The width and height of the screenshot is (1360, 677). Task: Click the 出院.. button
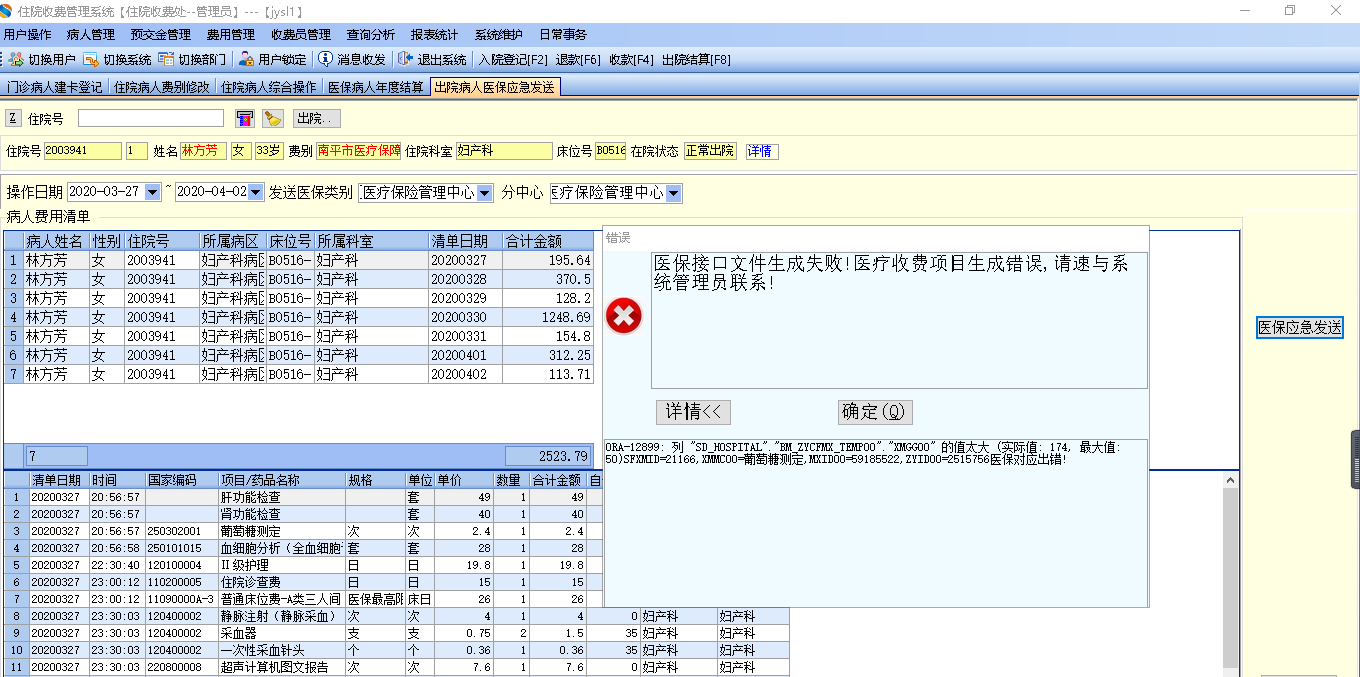click(x=317, y=119)
